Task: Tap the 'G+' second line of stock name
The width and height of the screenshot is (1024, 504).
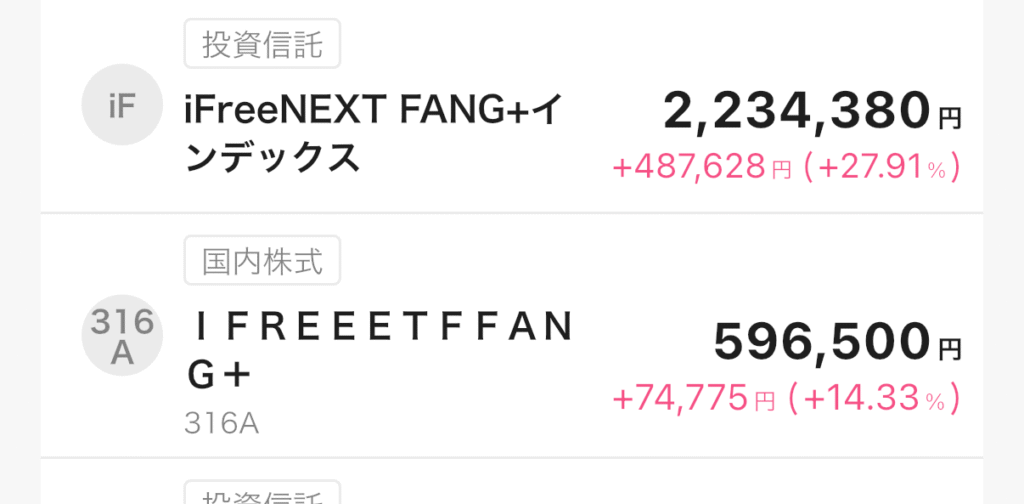Action: (218, 375)
